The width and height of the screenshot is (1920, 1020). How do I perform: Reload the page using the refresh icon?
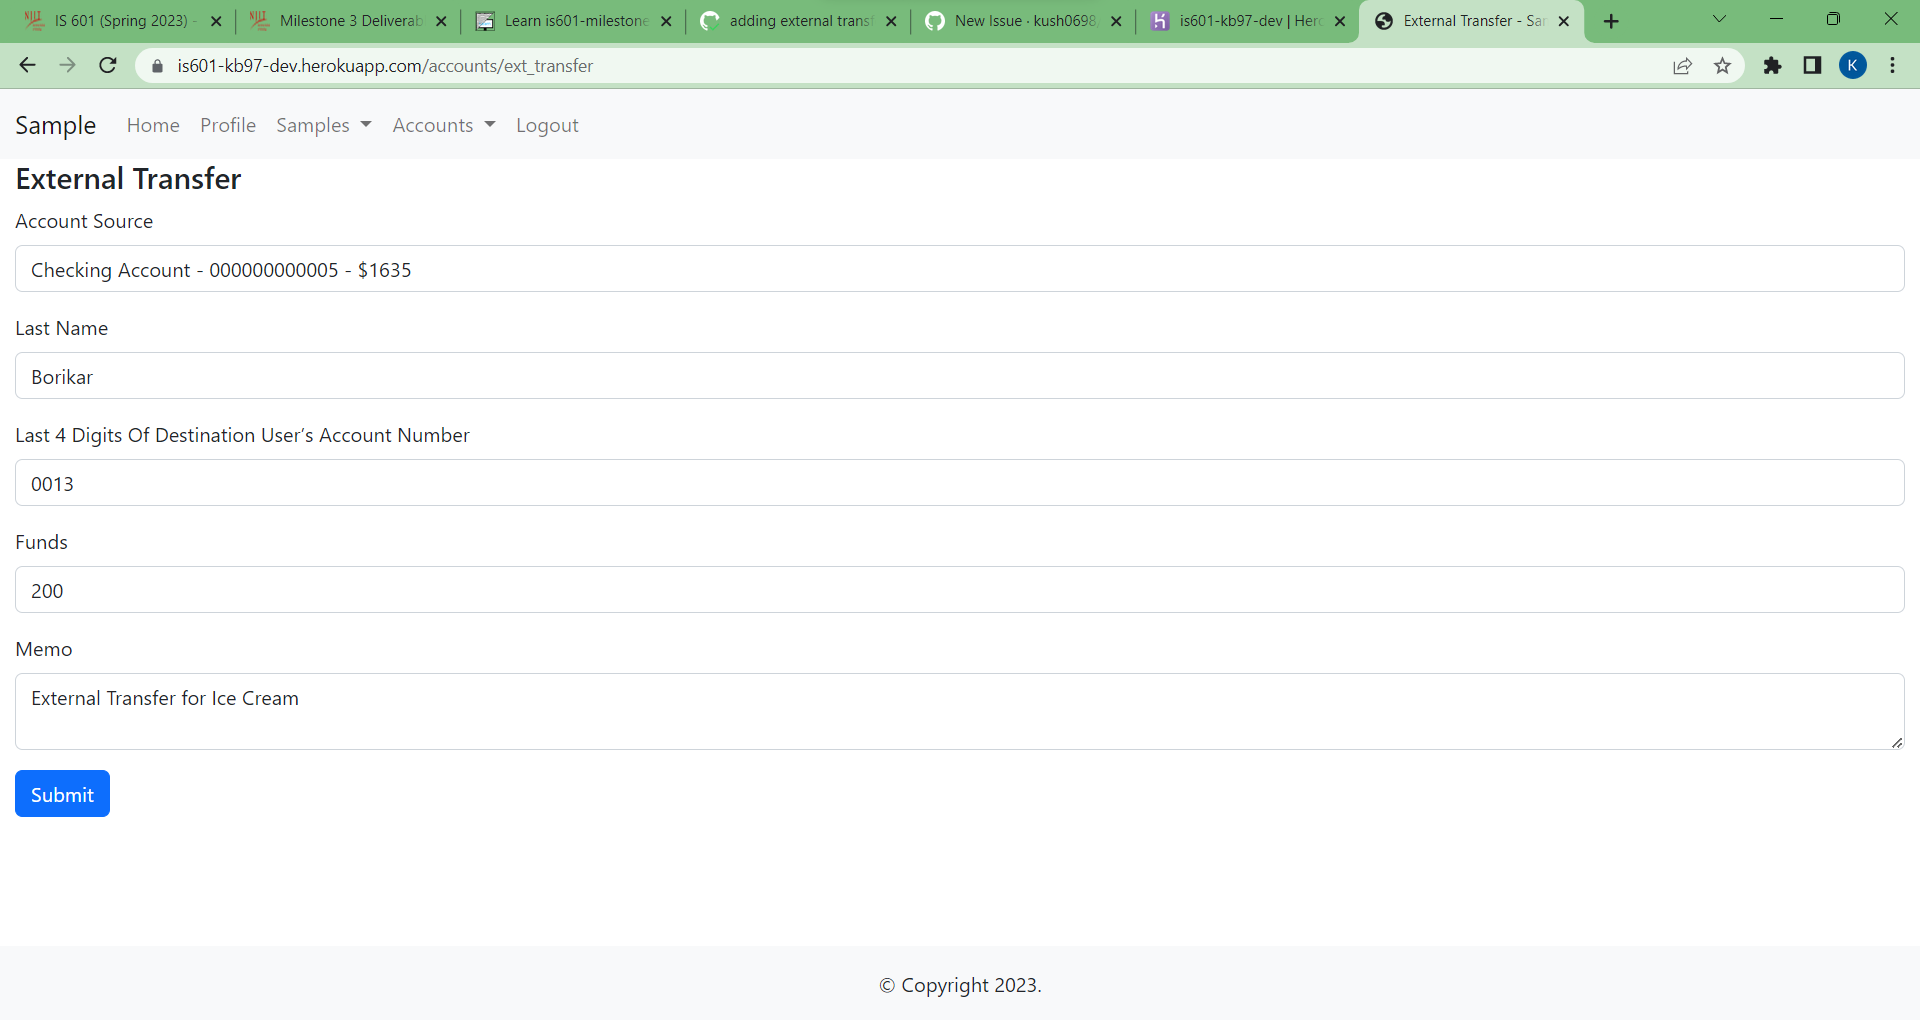107,65
